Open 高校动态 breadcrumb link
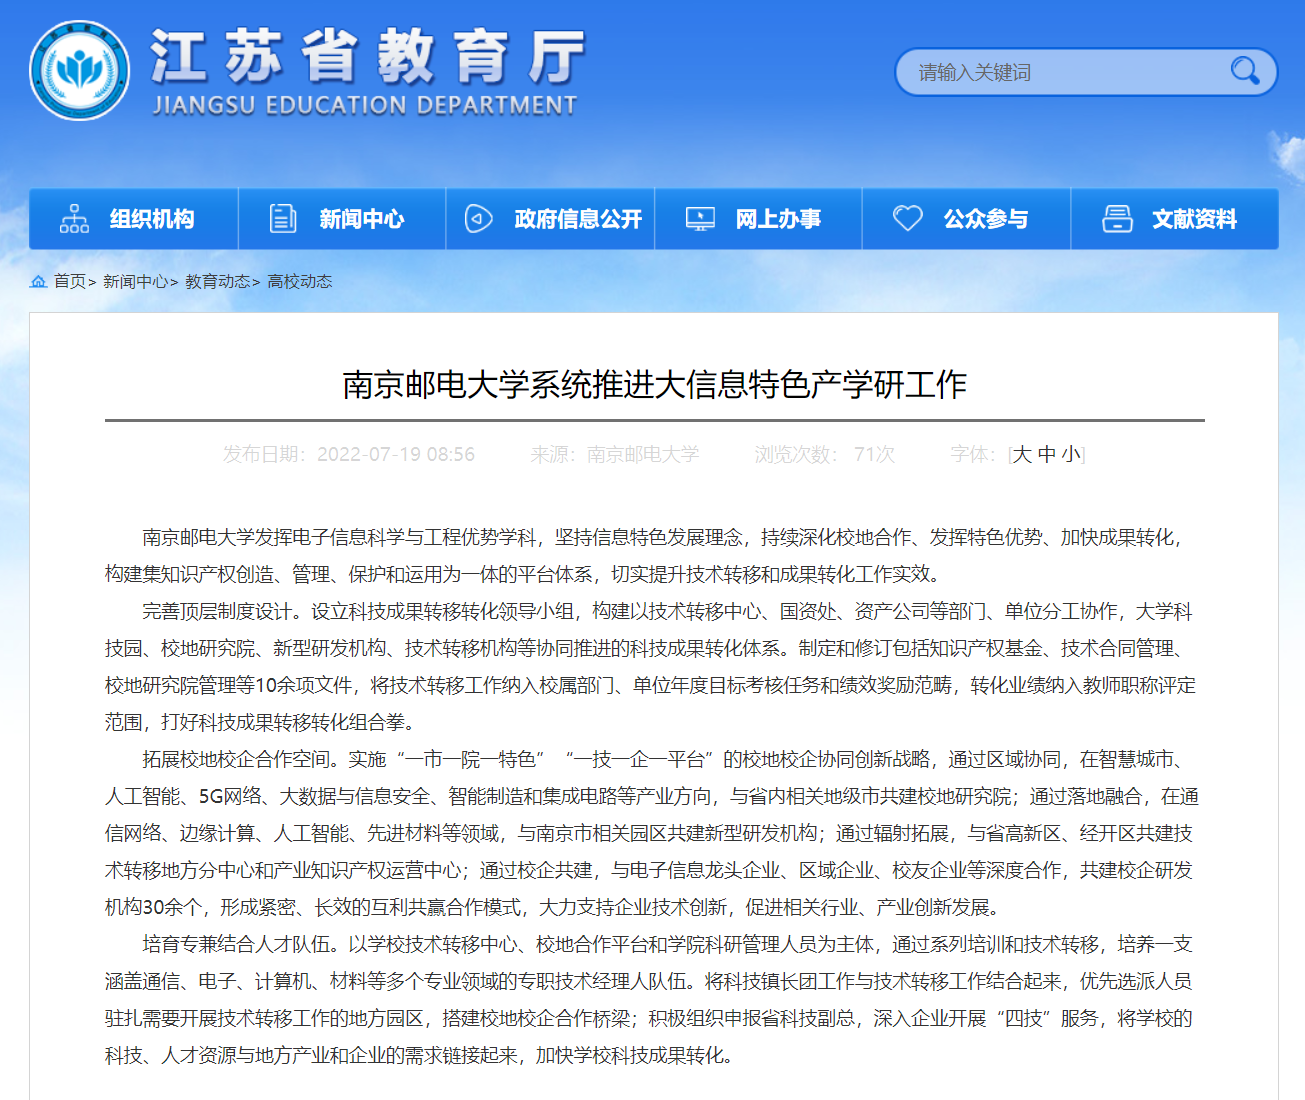This screenshot has width=1305, height=1100. pyautogui.click(x=299, y=282)
